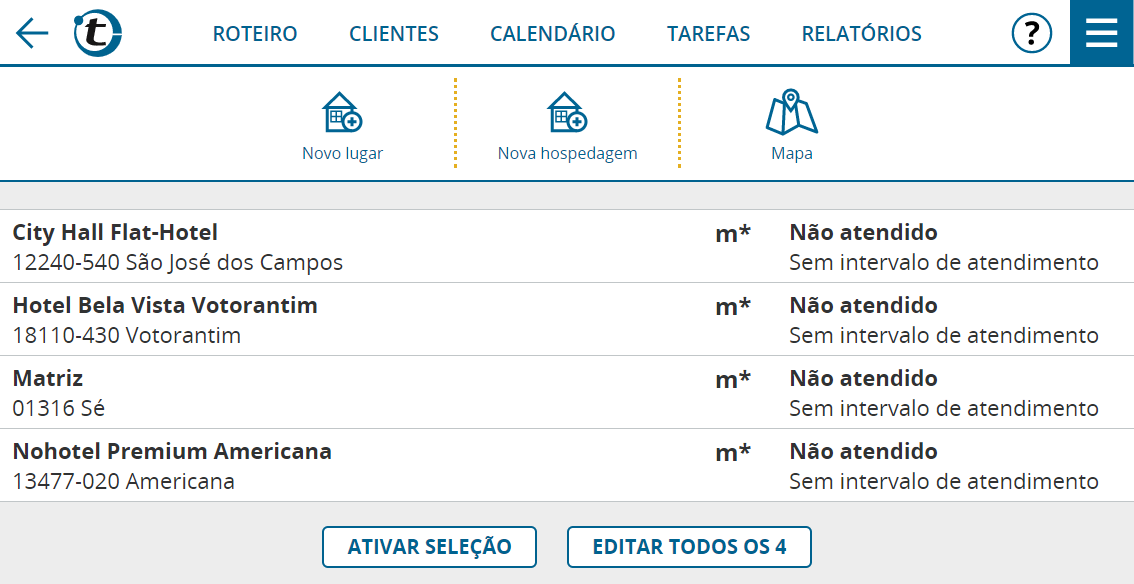Open the City Hall Flat-Hotel entry
The image size is (1134, 584).
pos(567,246)
